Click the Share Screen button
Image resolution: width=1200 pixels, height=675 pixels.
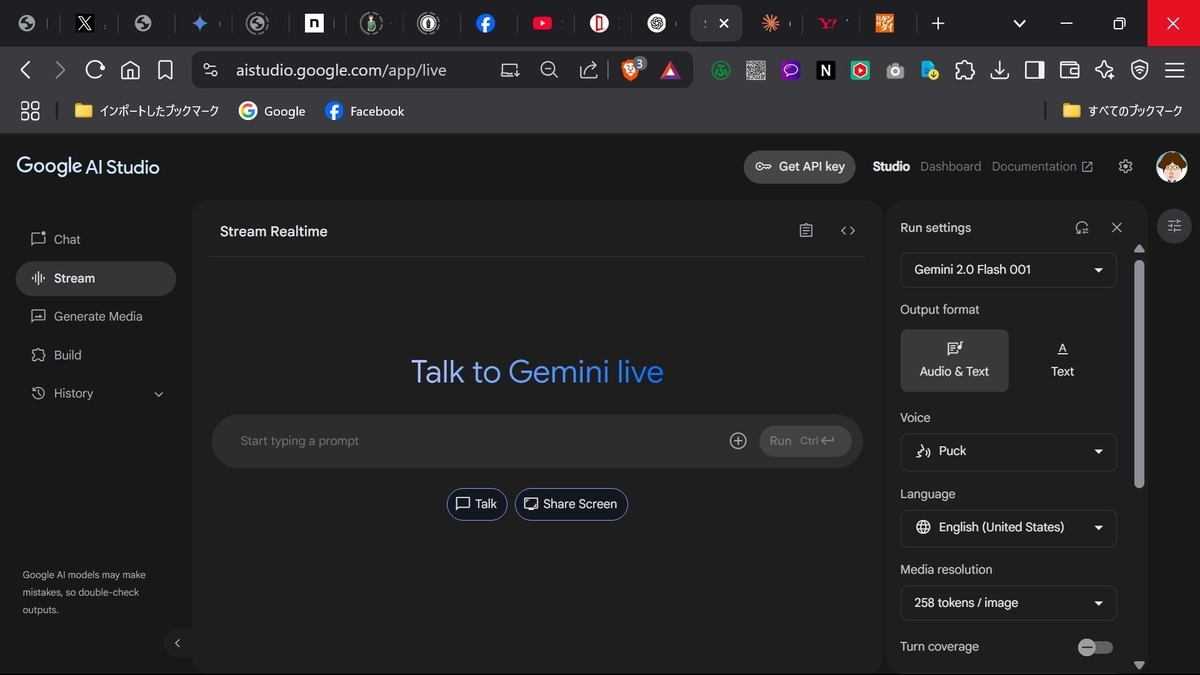point(571,504)
